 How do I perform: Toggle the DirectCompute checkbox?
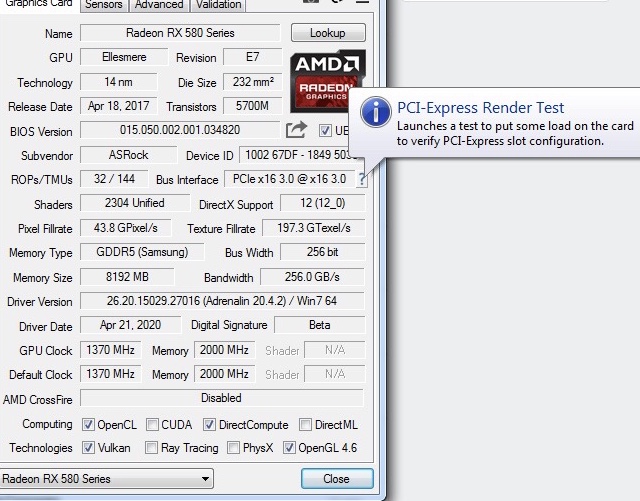pyautogui.click(x=209, y=425)
